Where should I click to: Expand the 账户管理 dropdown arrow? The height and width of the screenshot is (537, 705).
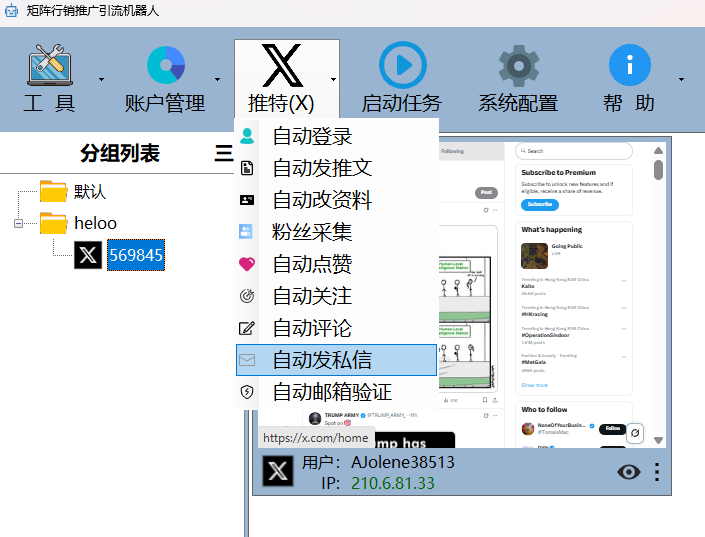(218, 80)
